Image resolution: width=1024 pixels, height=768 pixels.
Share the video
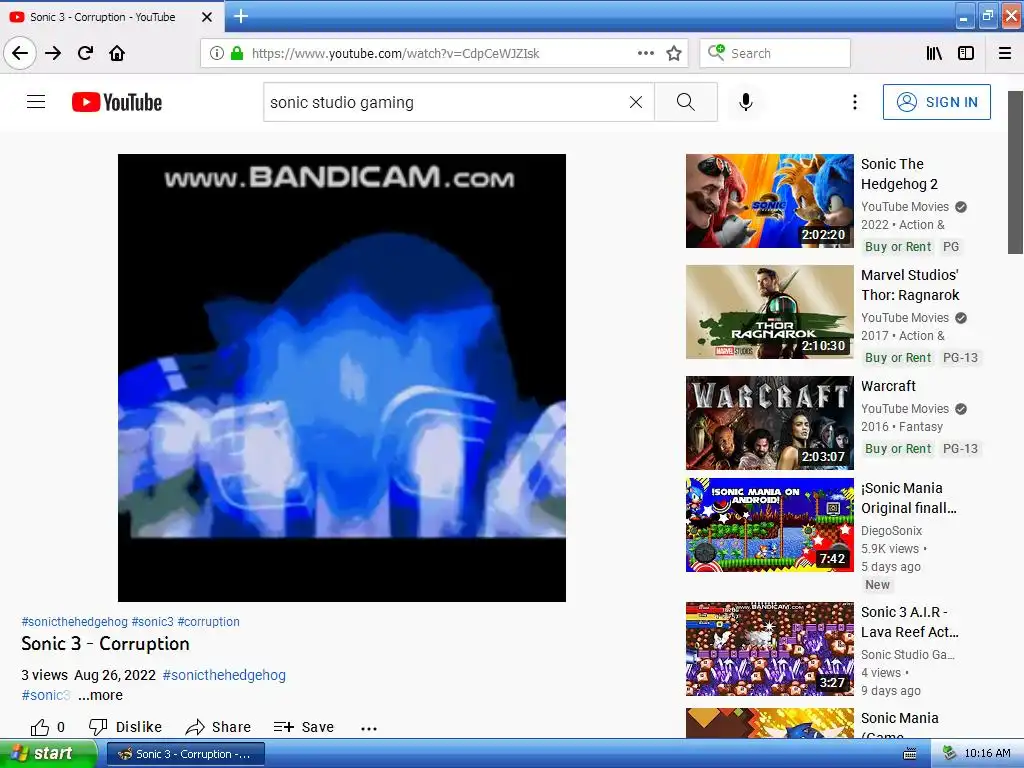pyautogui.click(x=218, y=727)
